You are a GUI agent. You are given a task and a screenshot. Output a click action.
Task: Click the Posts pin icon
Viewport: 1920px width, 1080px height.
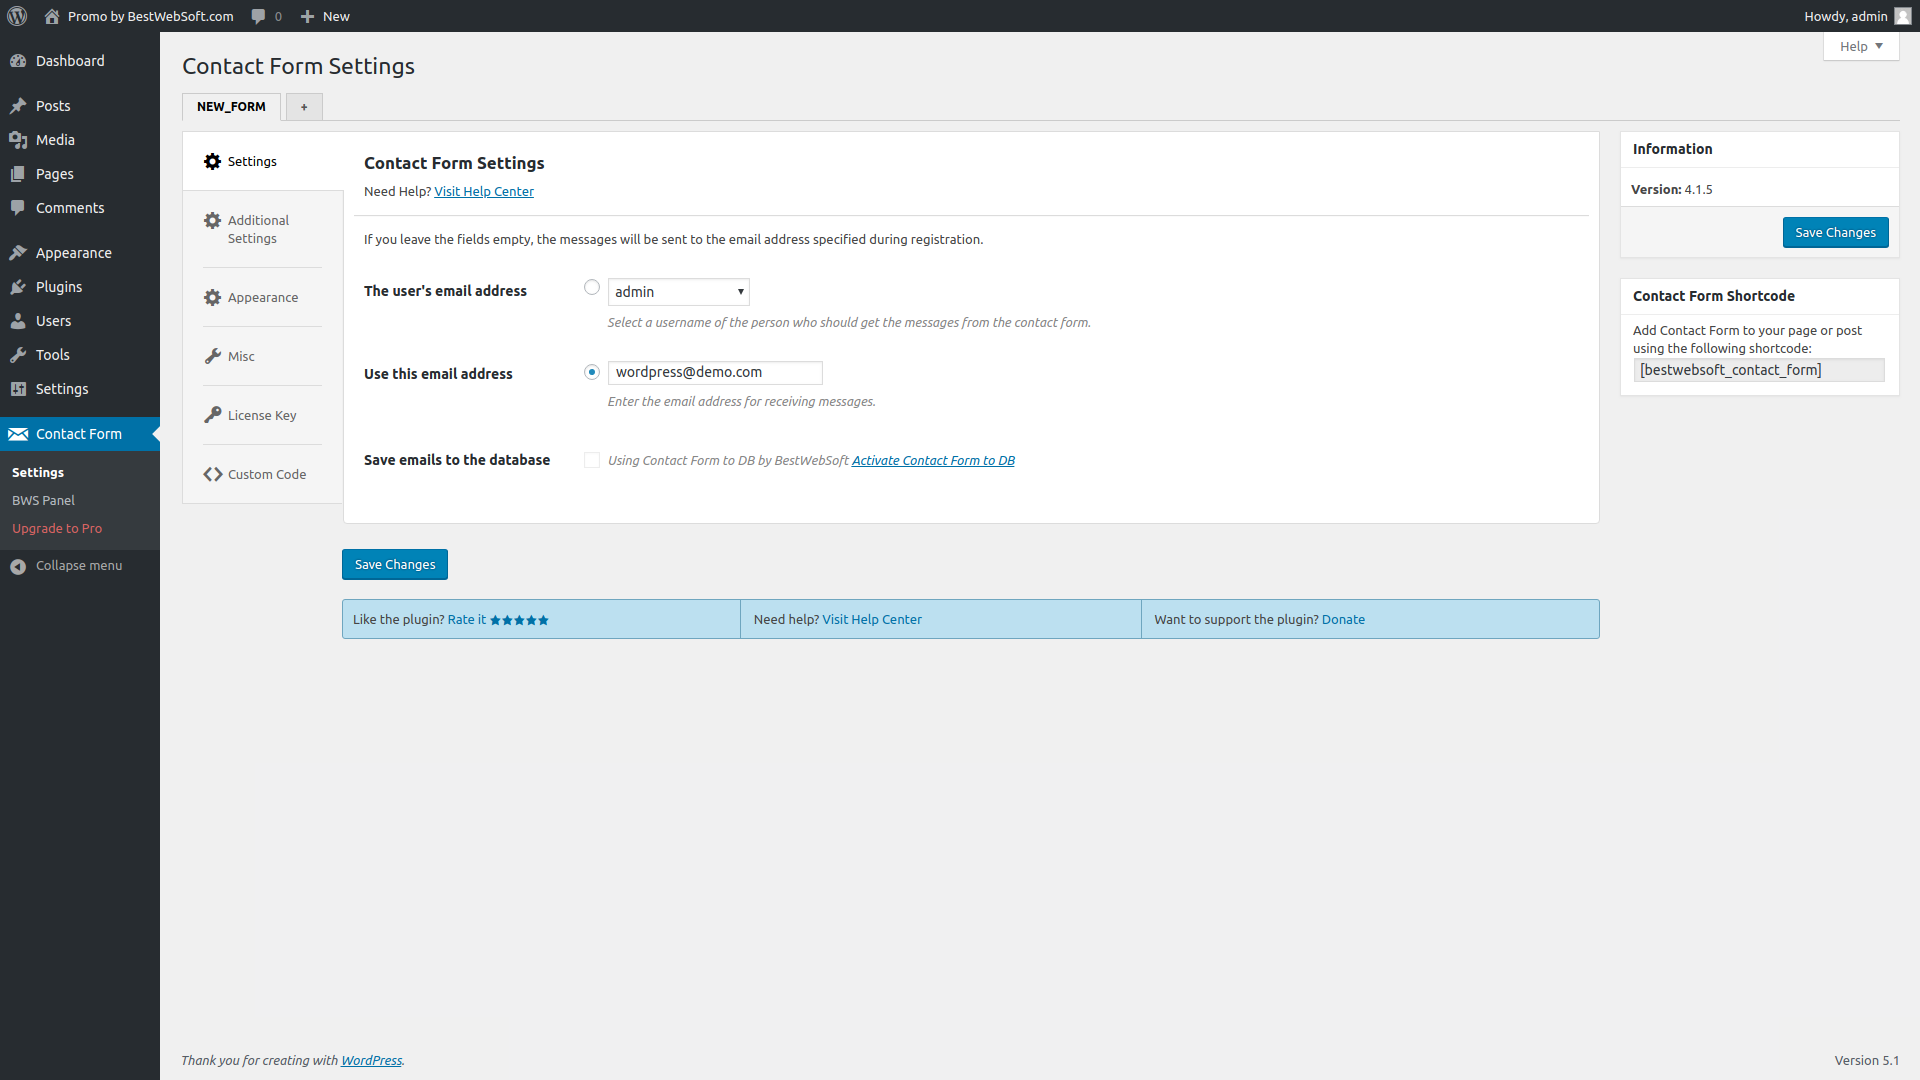(x=18, y=106)
